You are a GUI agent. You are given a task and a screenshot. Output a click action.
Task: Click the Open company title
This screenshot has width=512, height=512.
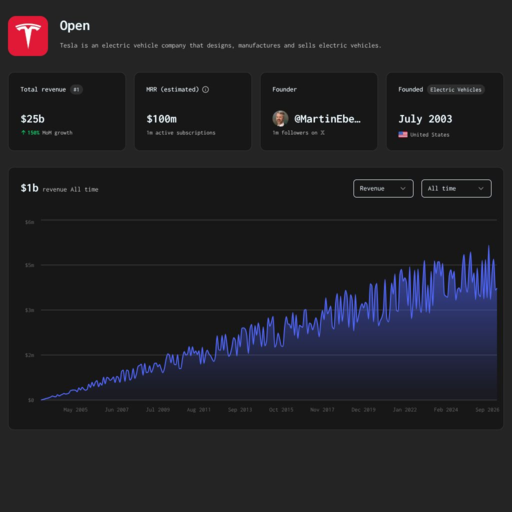[75, 26]
